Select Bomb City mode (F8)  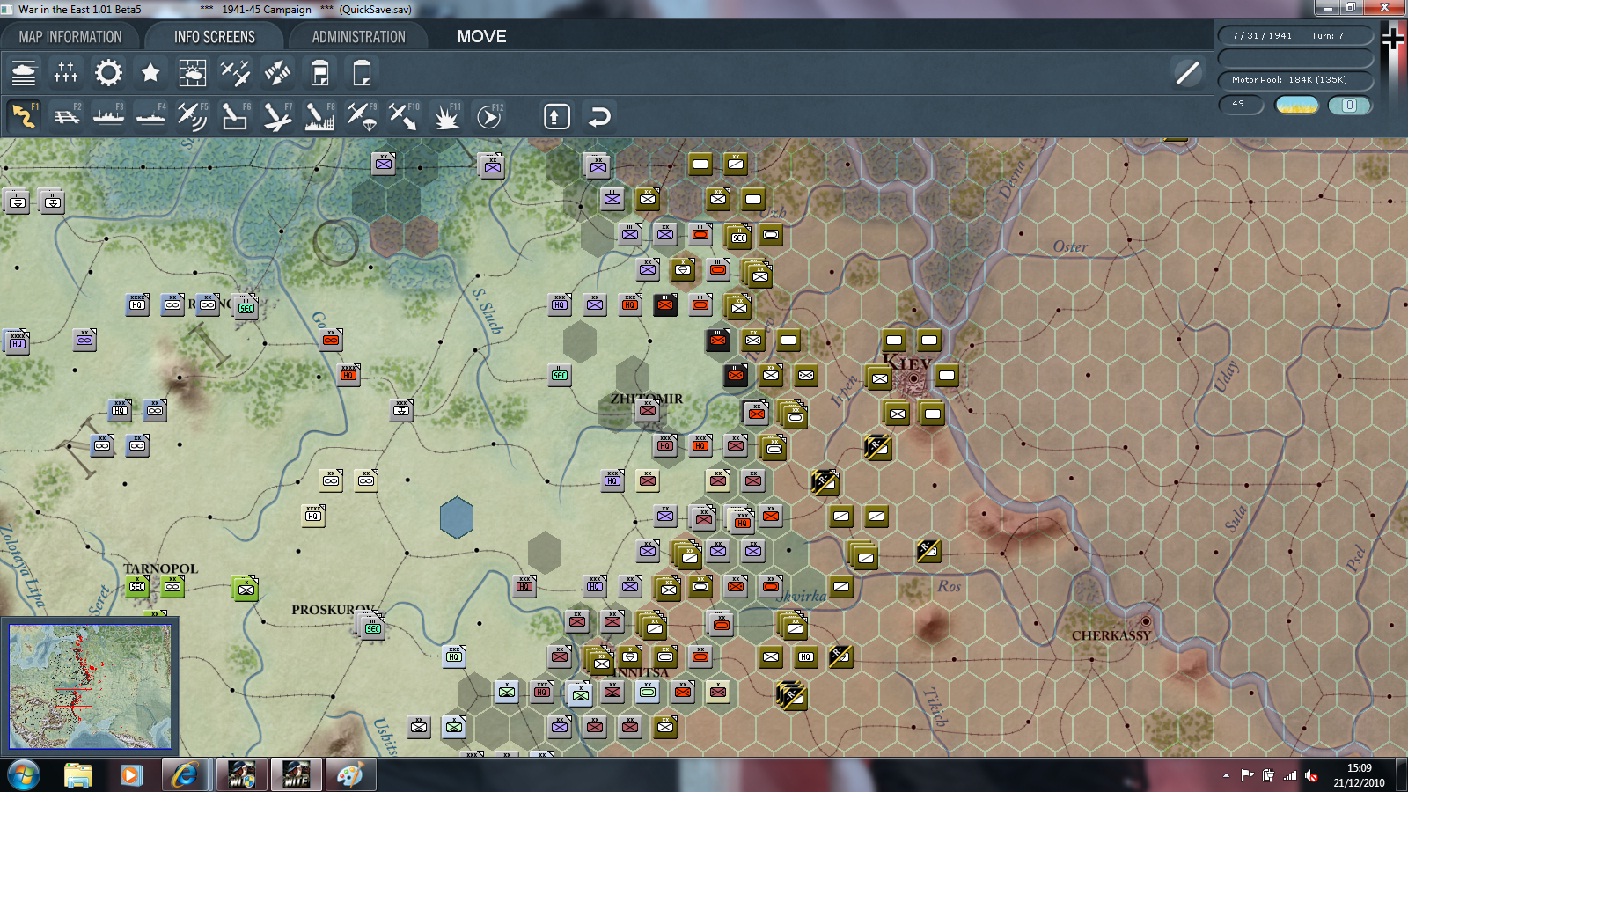(319, 116)
